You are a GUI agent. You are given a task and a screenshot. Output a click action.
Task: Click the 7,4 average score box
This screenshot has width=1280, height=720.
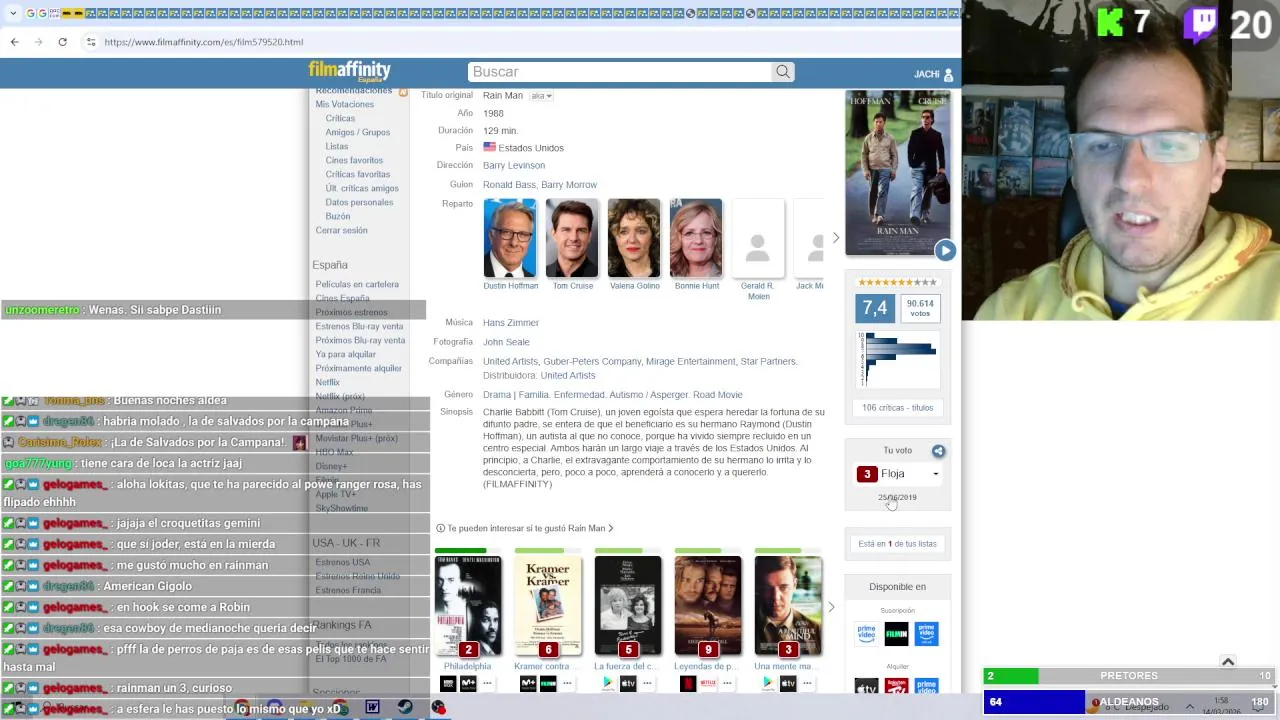(875, 308)
